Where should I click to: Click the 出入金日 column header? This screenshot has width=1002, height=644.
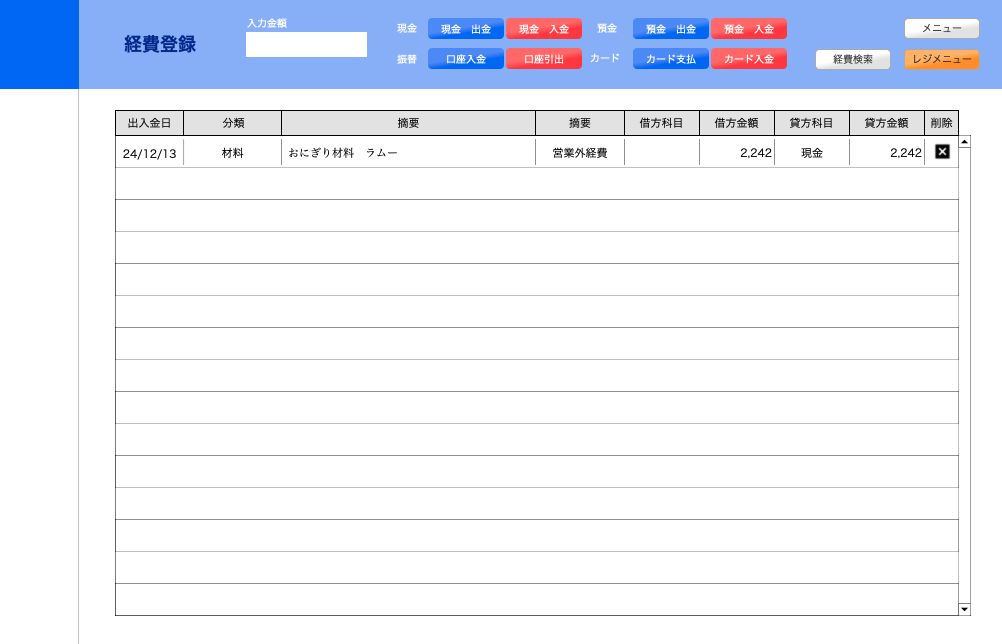coord(149,123)
